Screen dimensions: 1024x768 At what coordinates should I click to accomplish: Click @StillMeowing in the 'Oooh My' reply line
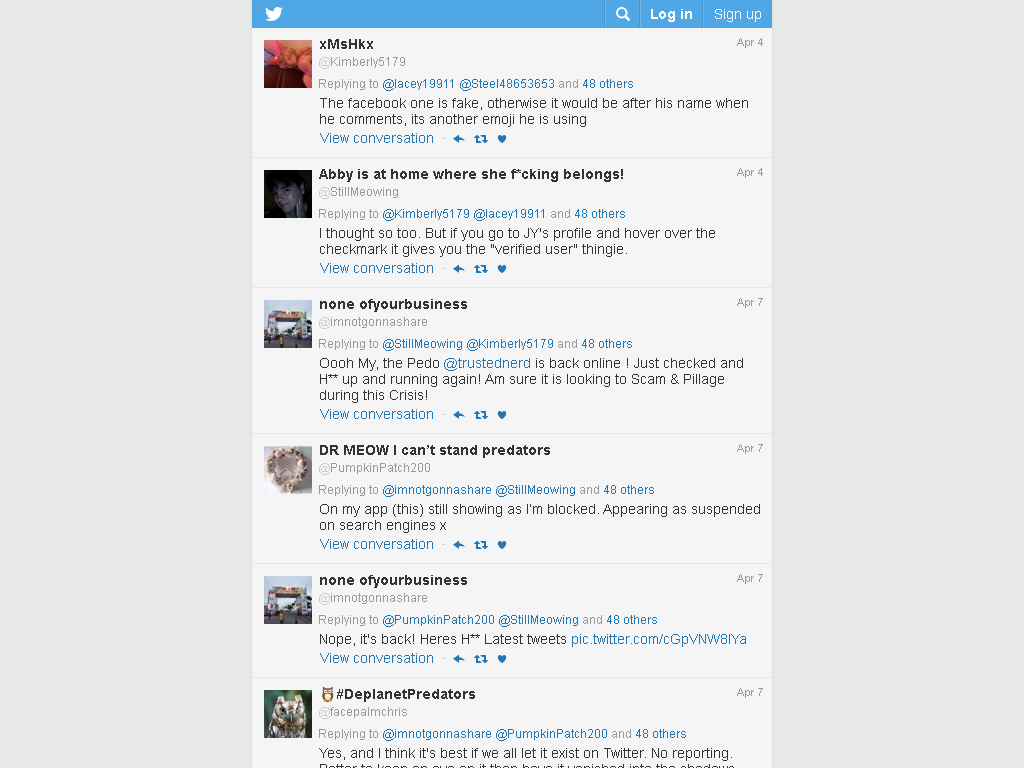(x=423, y=344)
